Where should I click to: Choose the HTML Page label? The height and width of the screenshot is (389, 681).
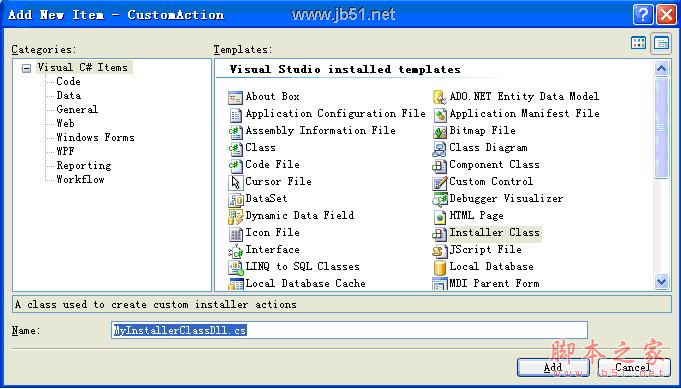tap(476, 216)
